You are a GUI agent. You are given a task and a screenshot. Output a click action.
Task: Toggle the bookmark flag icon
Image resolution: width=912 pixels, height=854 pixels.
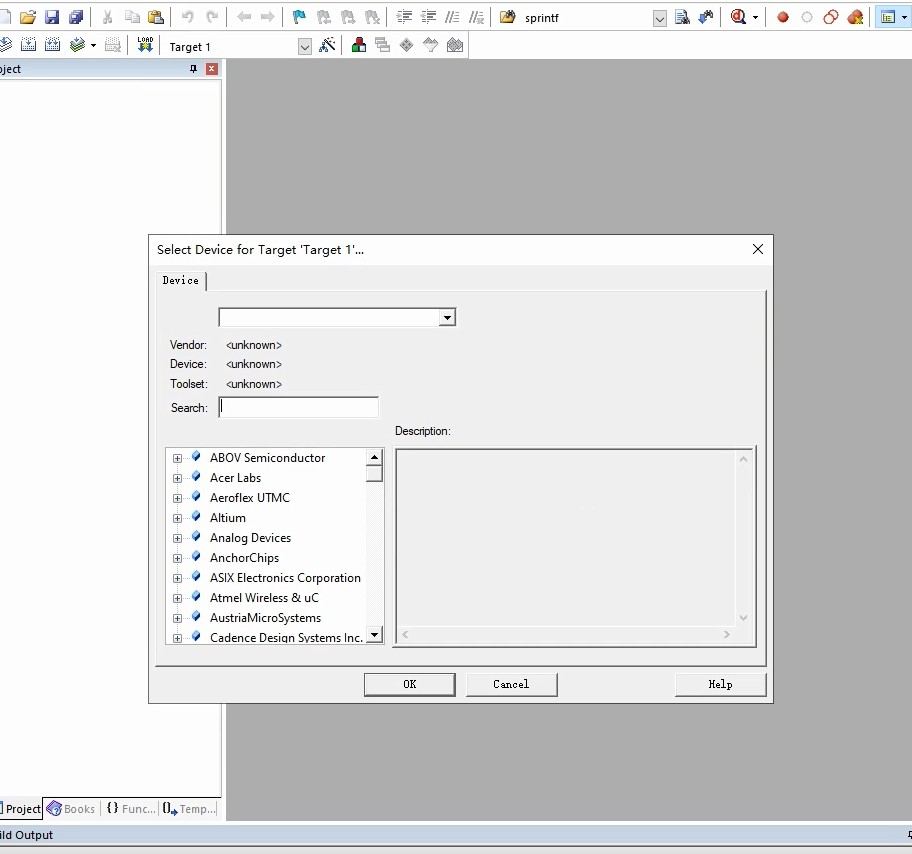click(299, 17)
